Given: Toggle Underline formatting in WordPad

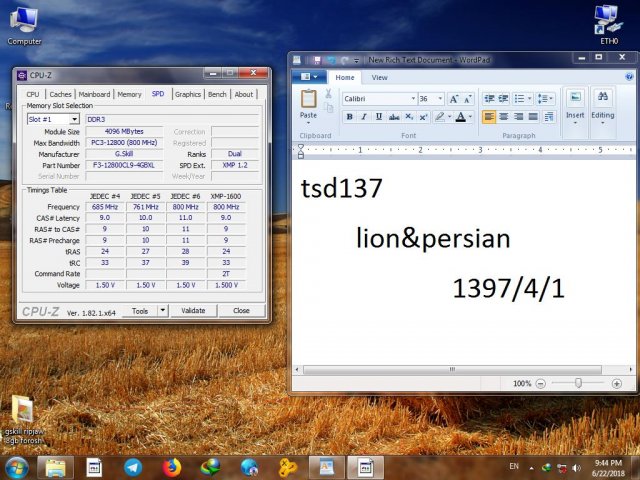Looking at the screenshot, I should 379,117.
